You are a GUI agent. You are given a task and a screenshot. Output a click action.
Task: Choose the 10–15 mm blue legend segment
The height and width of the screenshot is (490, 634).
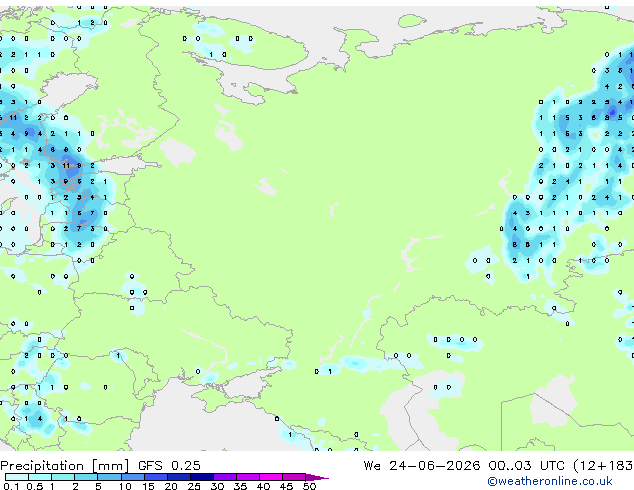point(133,477)
